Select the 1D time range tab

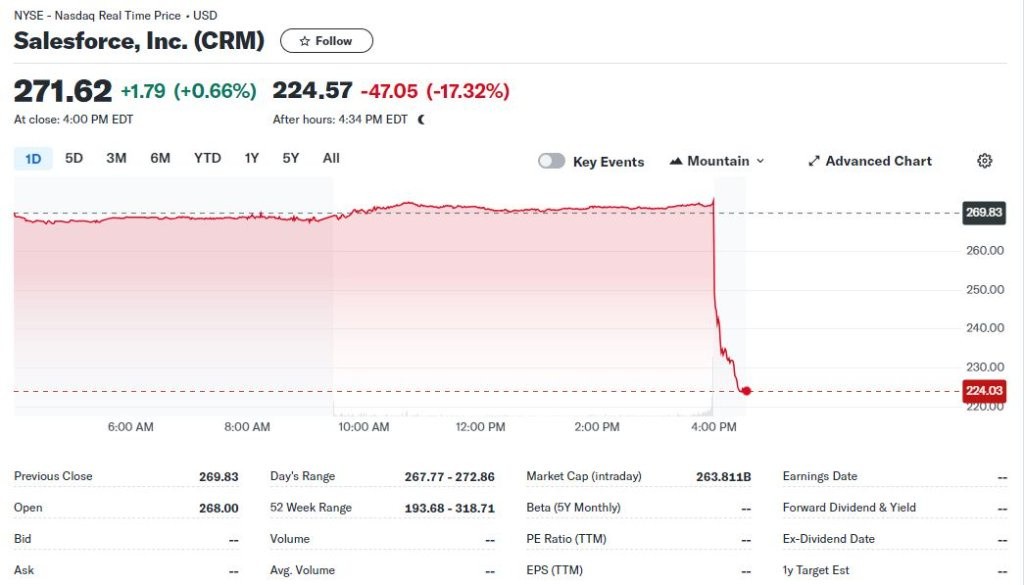(x=33, y=158)
